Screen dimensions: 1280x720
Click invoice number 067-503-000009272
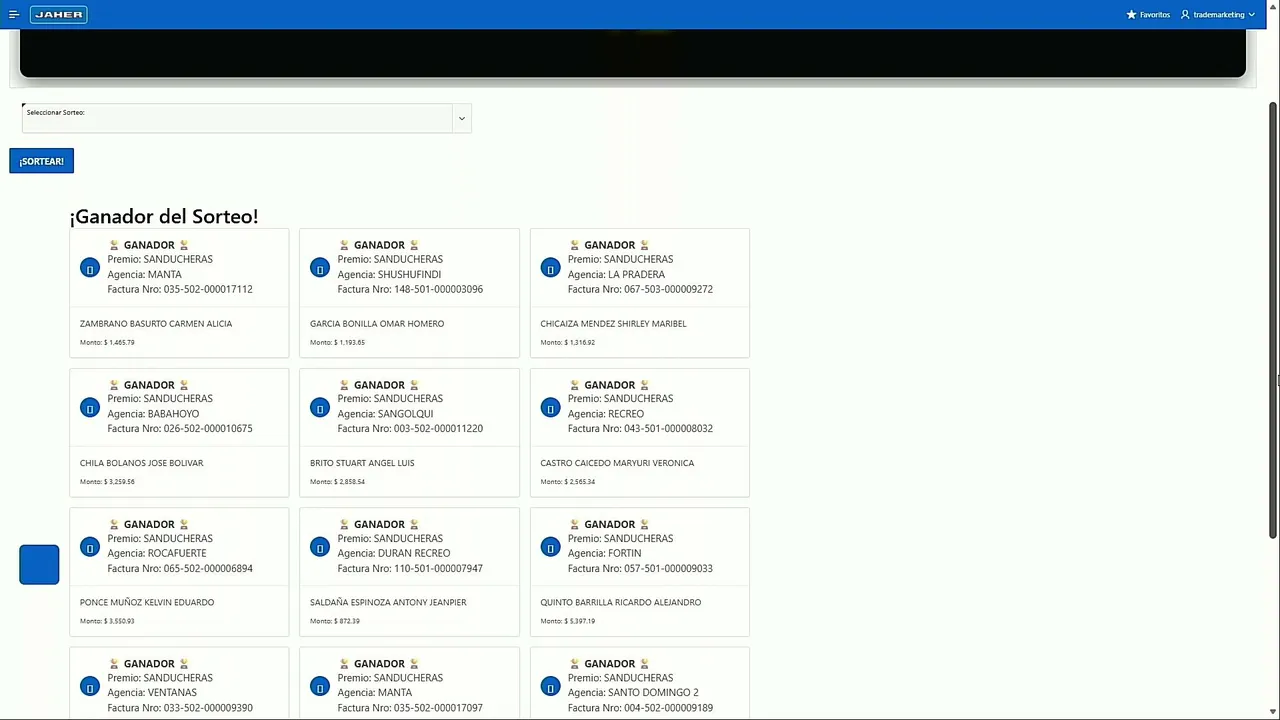(x=668, y=289)
